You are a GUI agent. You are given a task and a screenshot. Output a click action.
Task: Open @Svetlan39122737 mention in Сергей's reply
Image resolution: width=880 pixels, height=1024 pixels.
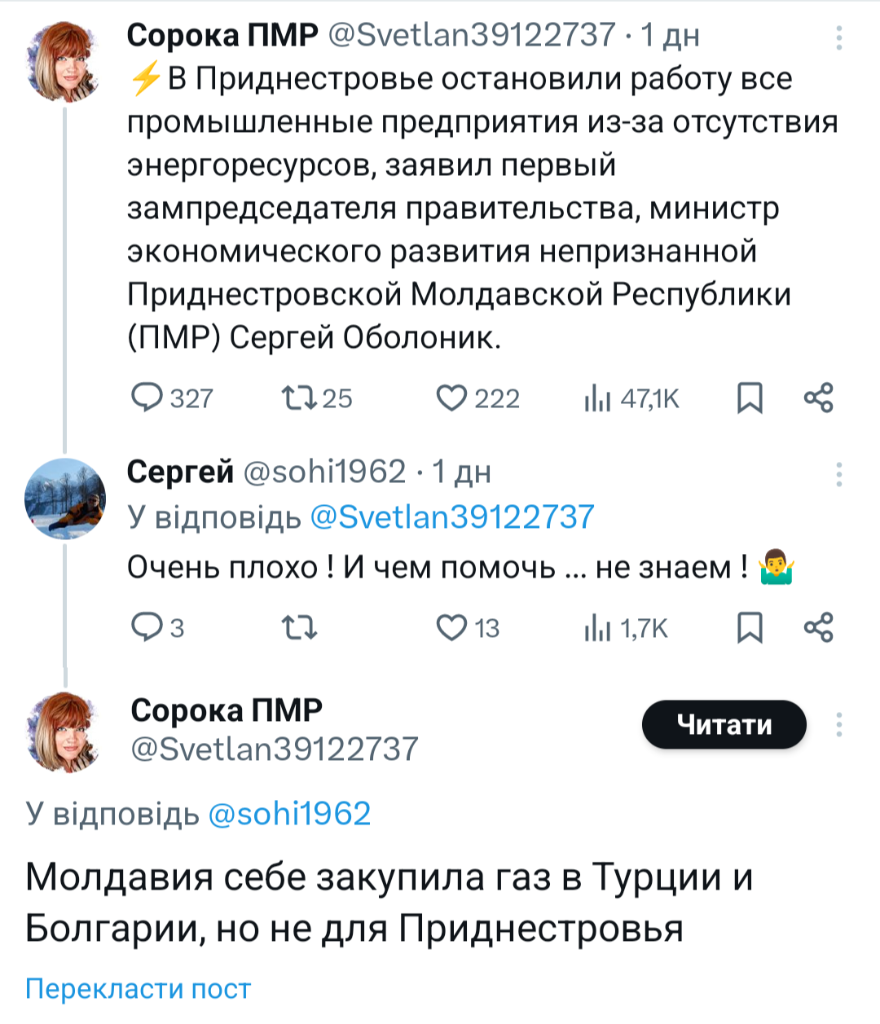452,517
